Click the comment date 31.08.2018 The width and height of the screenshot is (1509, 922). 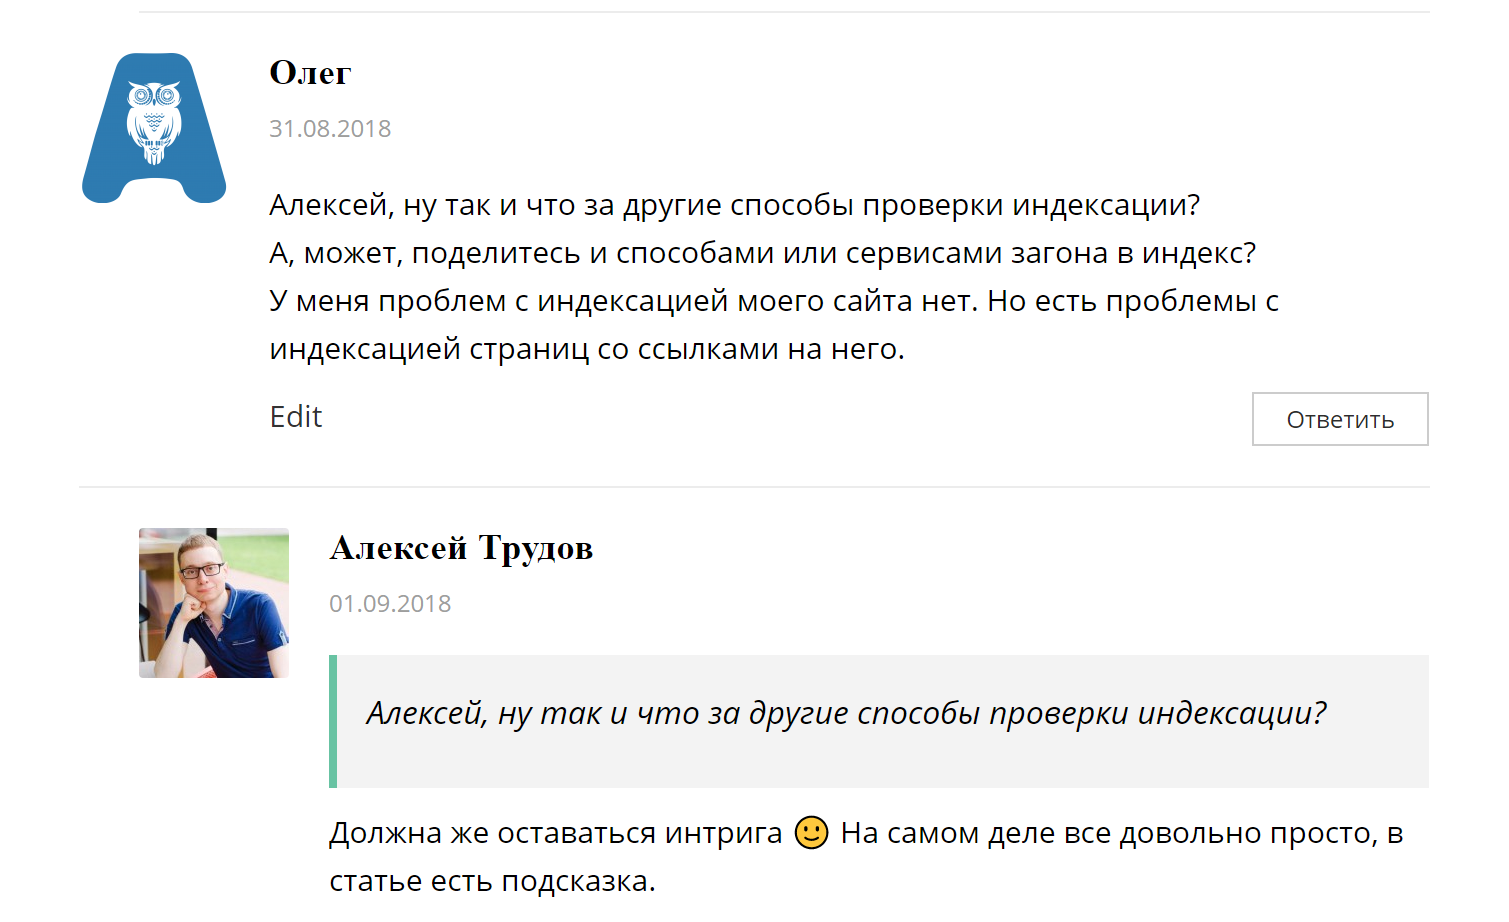pos(330,129)
